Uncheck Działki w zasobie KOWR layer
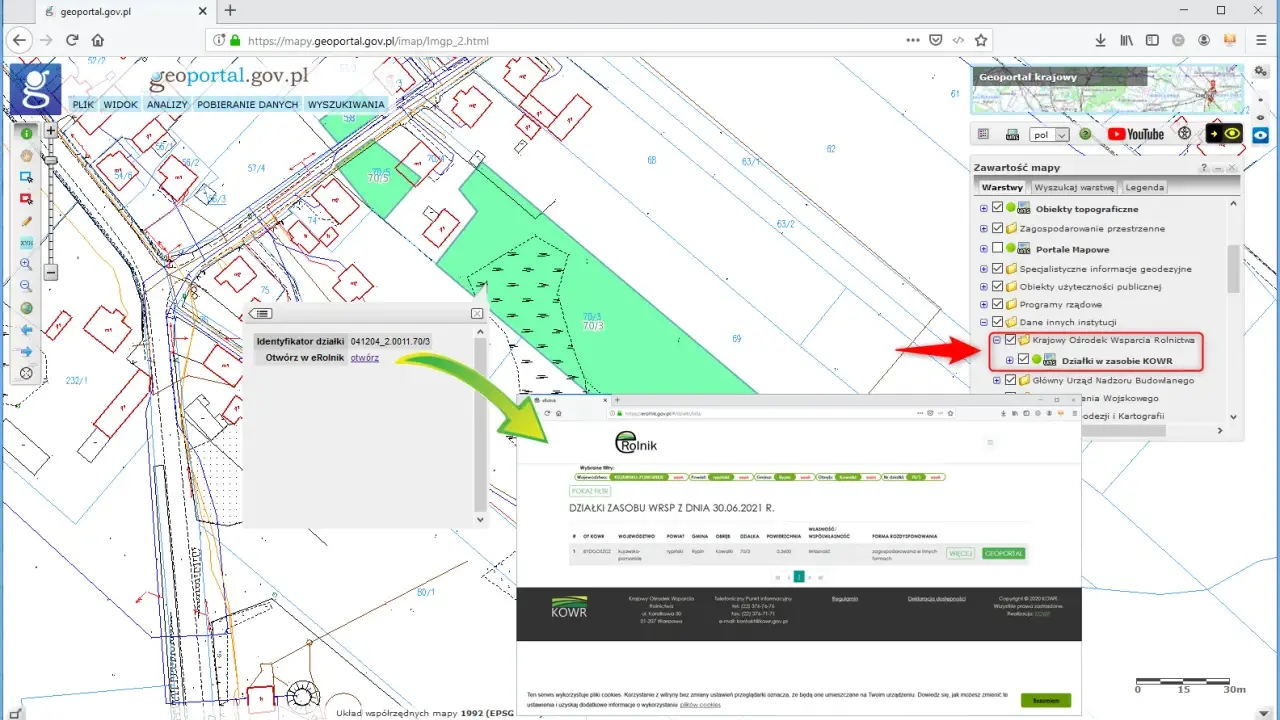The image size is (1280, 720). click(x=1023, y=360)
